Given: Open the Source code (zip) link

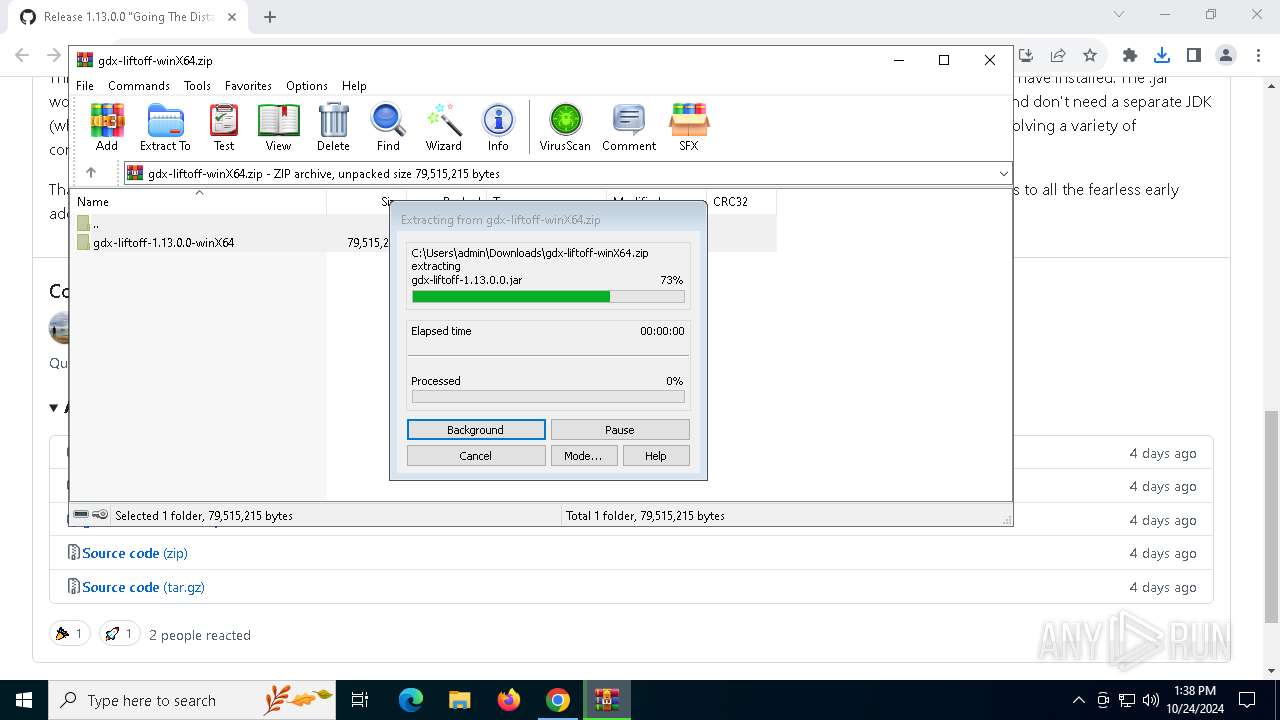Looking at the screenshot, I should (x=135, y=553).
